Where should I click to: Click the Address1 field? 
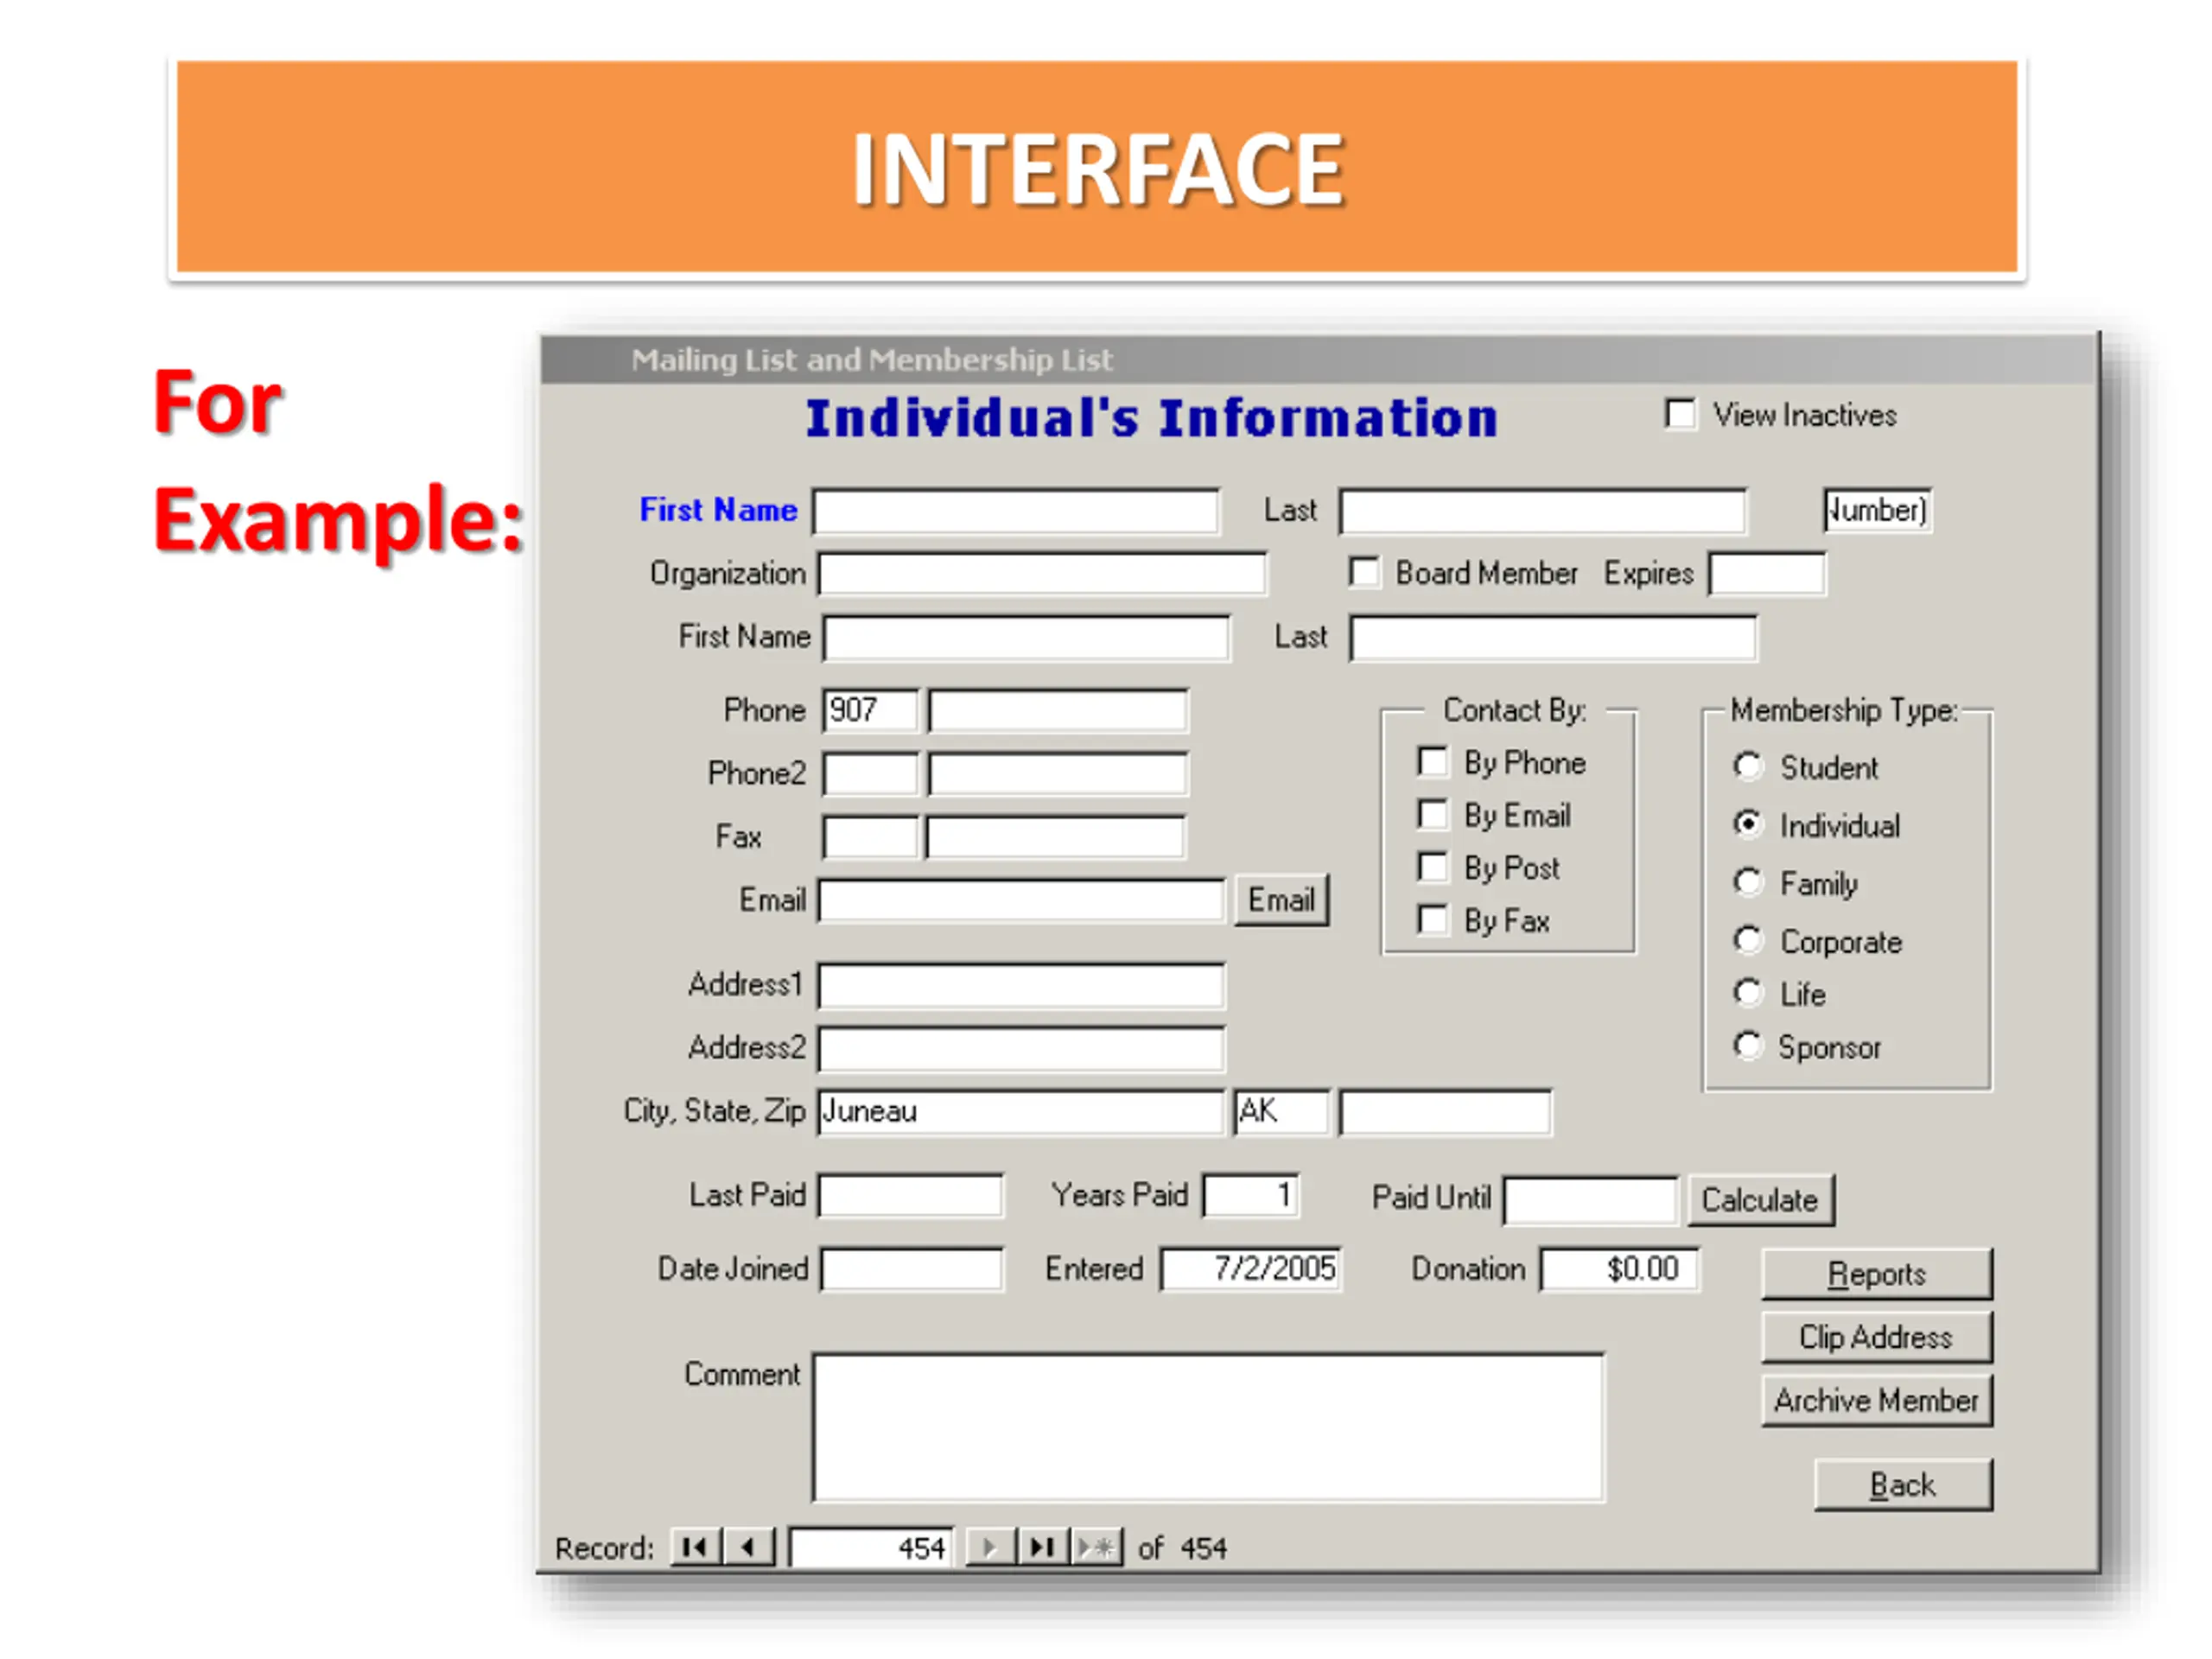[x=1021, y=985]
